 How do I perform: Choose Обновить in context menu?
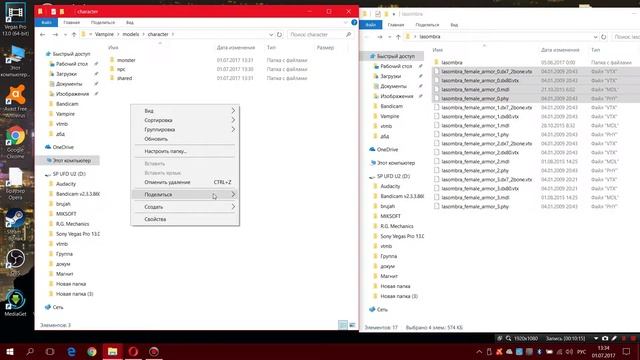[185, 139]
